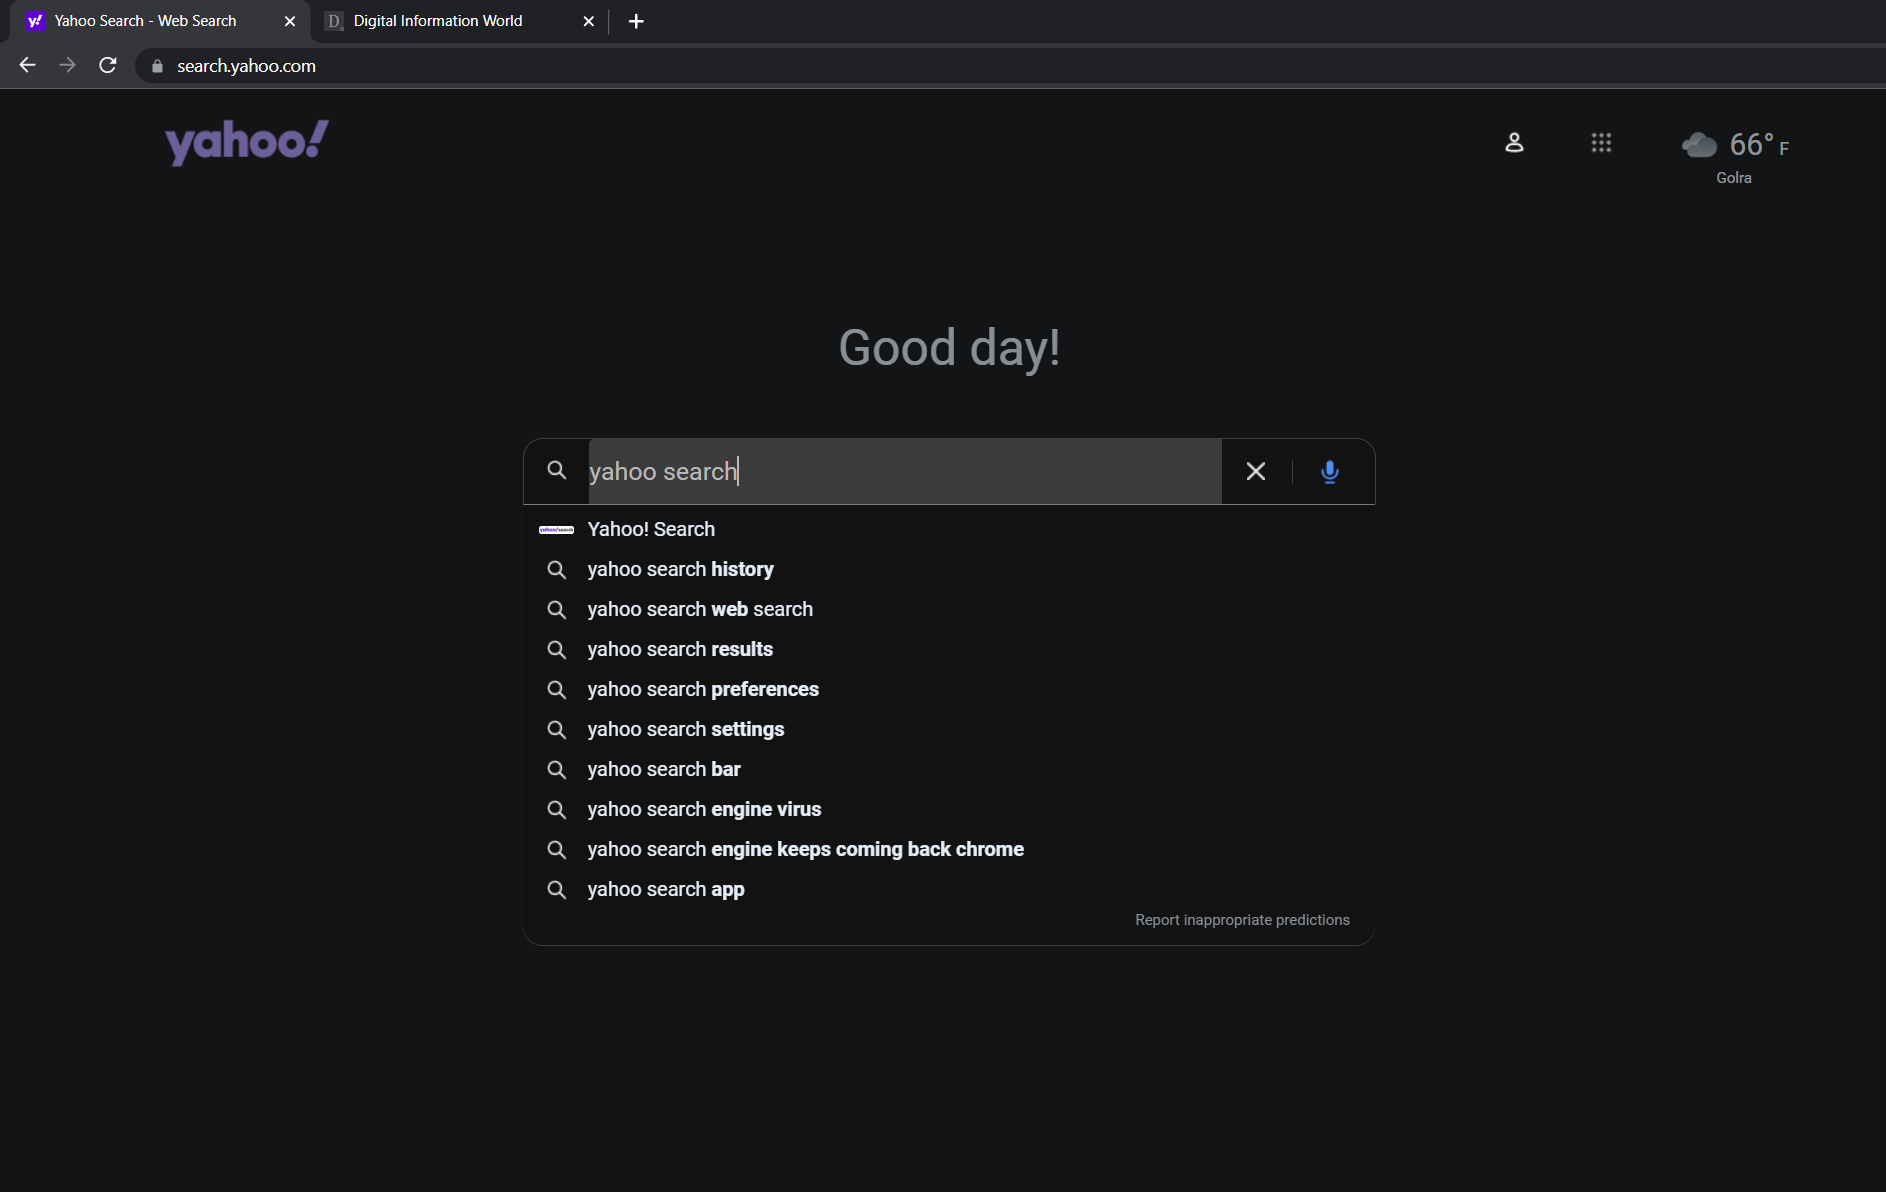Clear the search text with X
Viewport: 1886px width, 1192px height.
coord(1256,471)
